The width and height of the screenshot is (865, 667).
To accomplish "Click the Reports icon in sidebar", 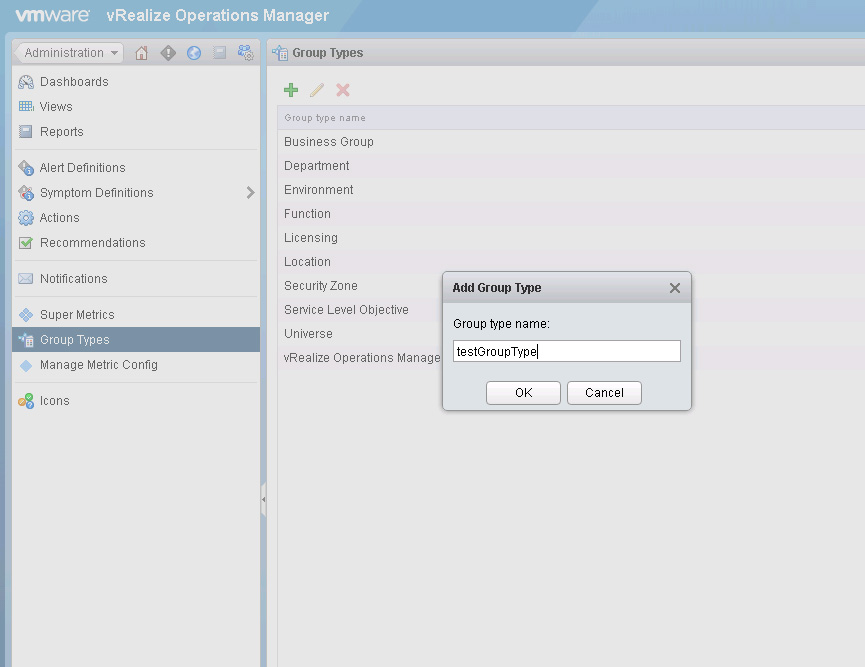I will pos(25,131).
